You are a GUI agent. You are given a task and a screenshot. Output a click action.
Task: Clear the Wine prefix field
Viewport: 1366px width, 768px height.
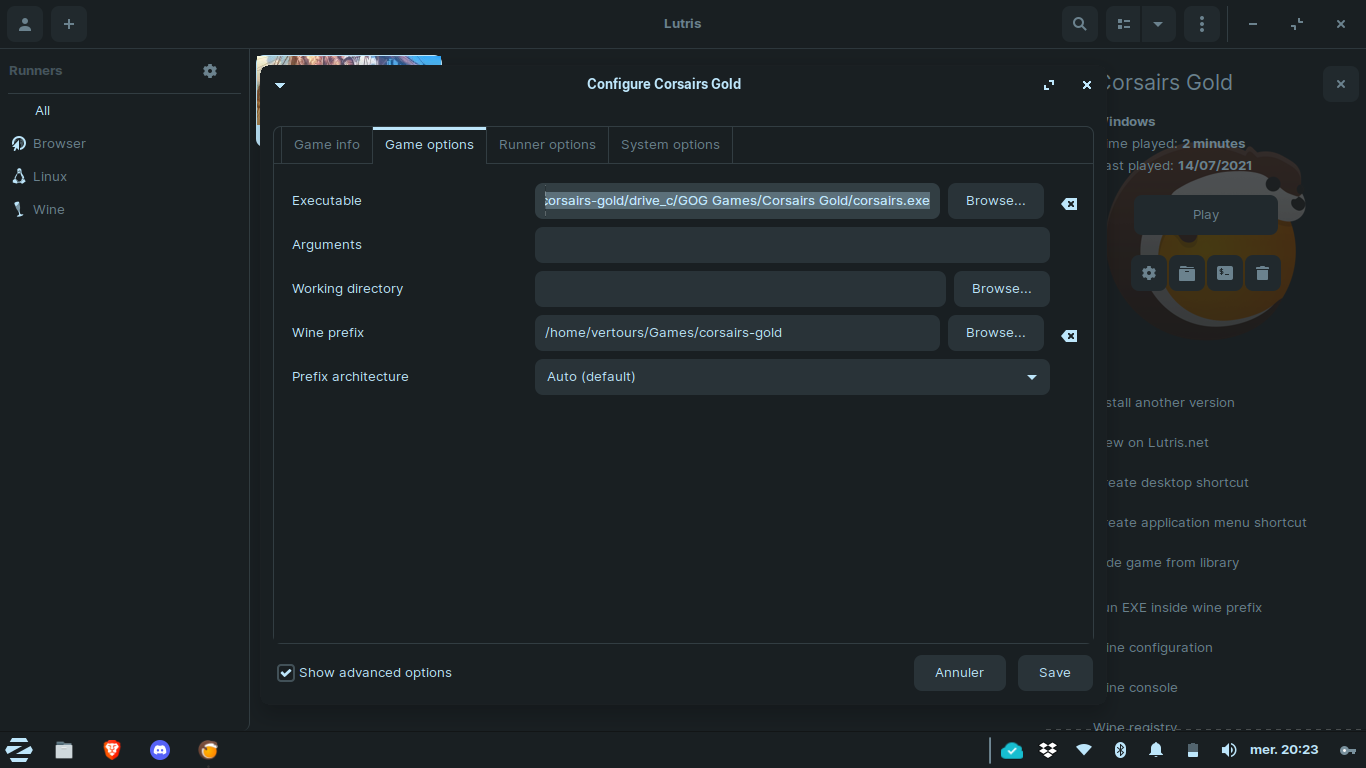[1069, 336]
